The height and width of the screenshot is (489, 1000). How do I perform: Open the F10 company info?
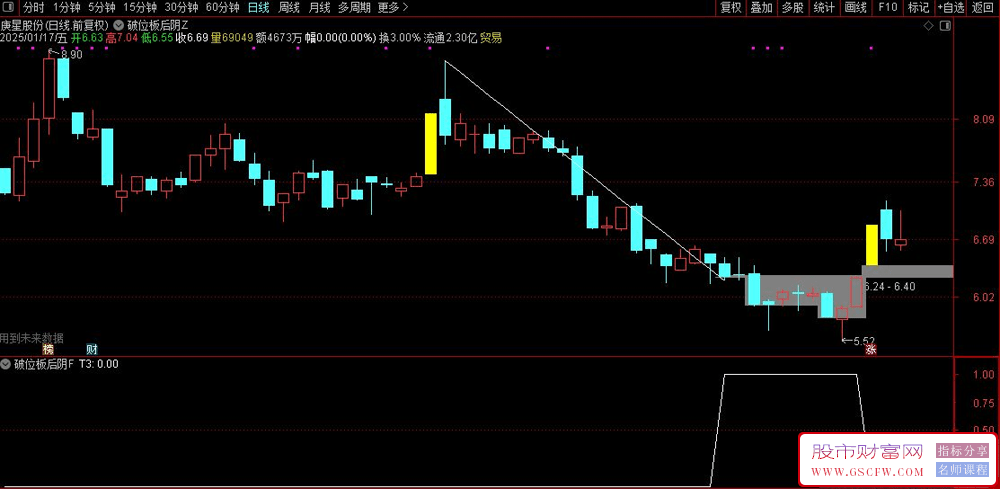[x=888, y=8]
